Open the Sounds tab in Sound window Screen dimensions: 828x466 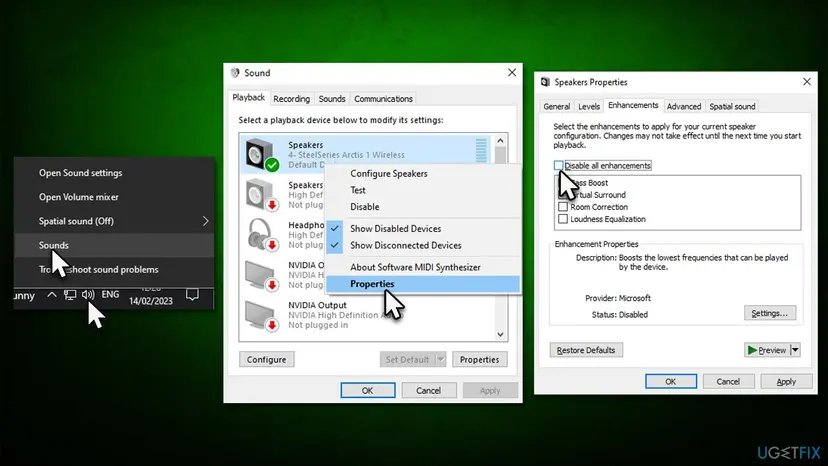332,99
